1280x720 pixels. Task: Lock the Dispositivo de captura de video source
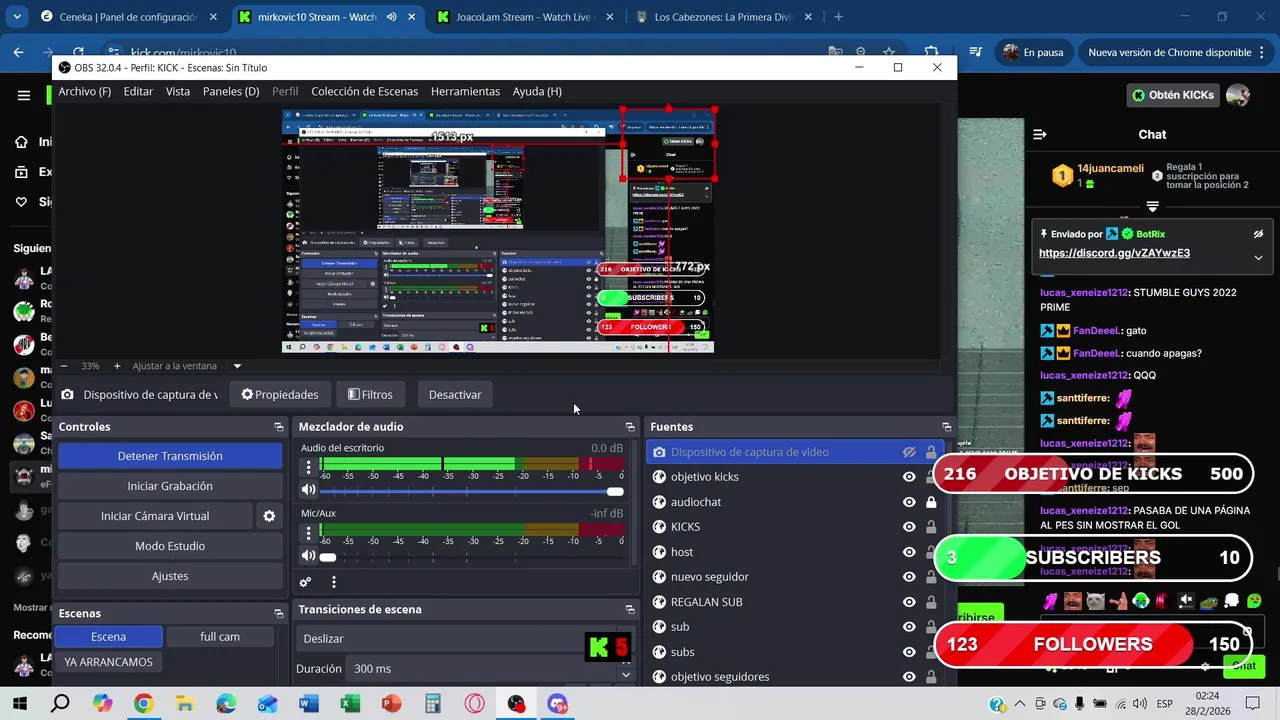coord(931,452)
